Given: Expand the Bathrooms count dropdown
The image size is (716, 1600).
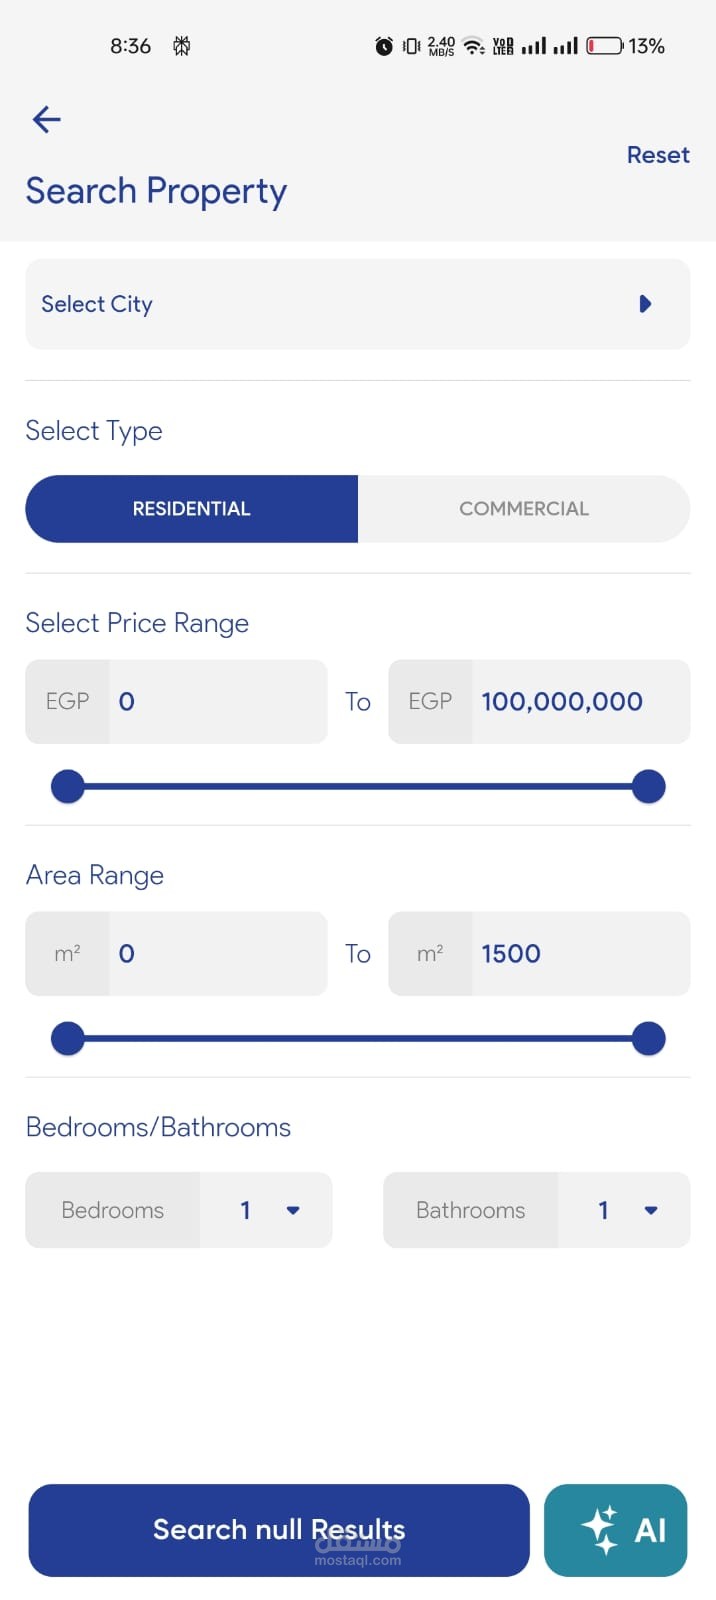Looking at the screenshot, I should click(624, 1210).
